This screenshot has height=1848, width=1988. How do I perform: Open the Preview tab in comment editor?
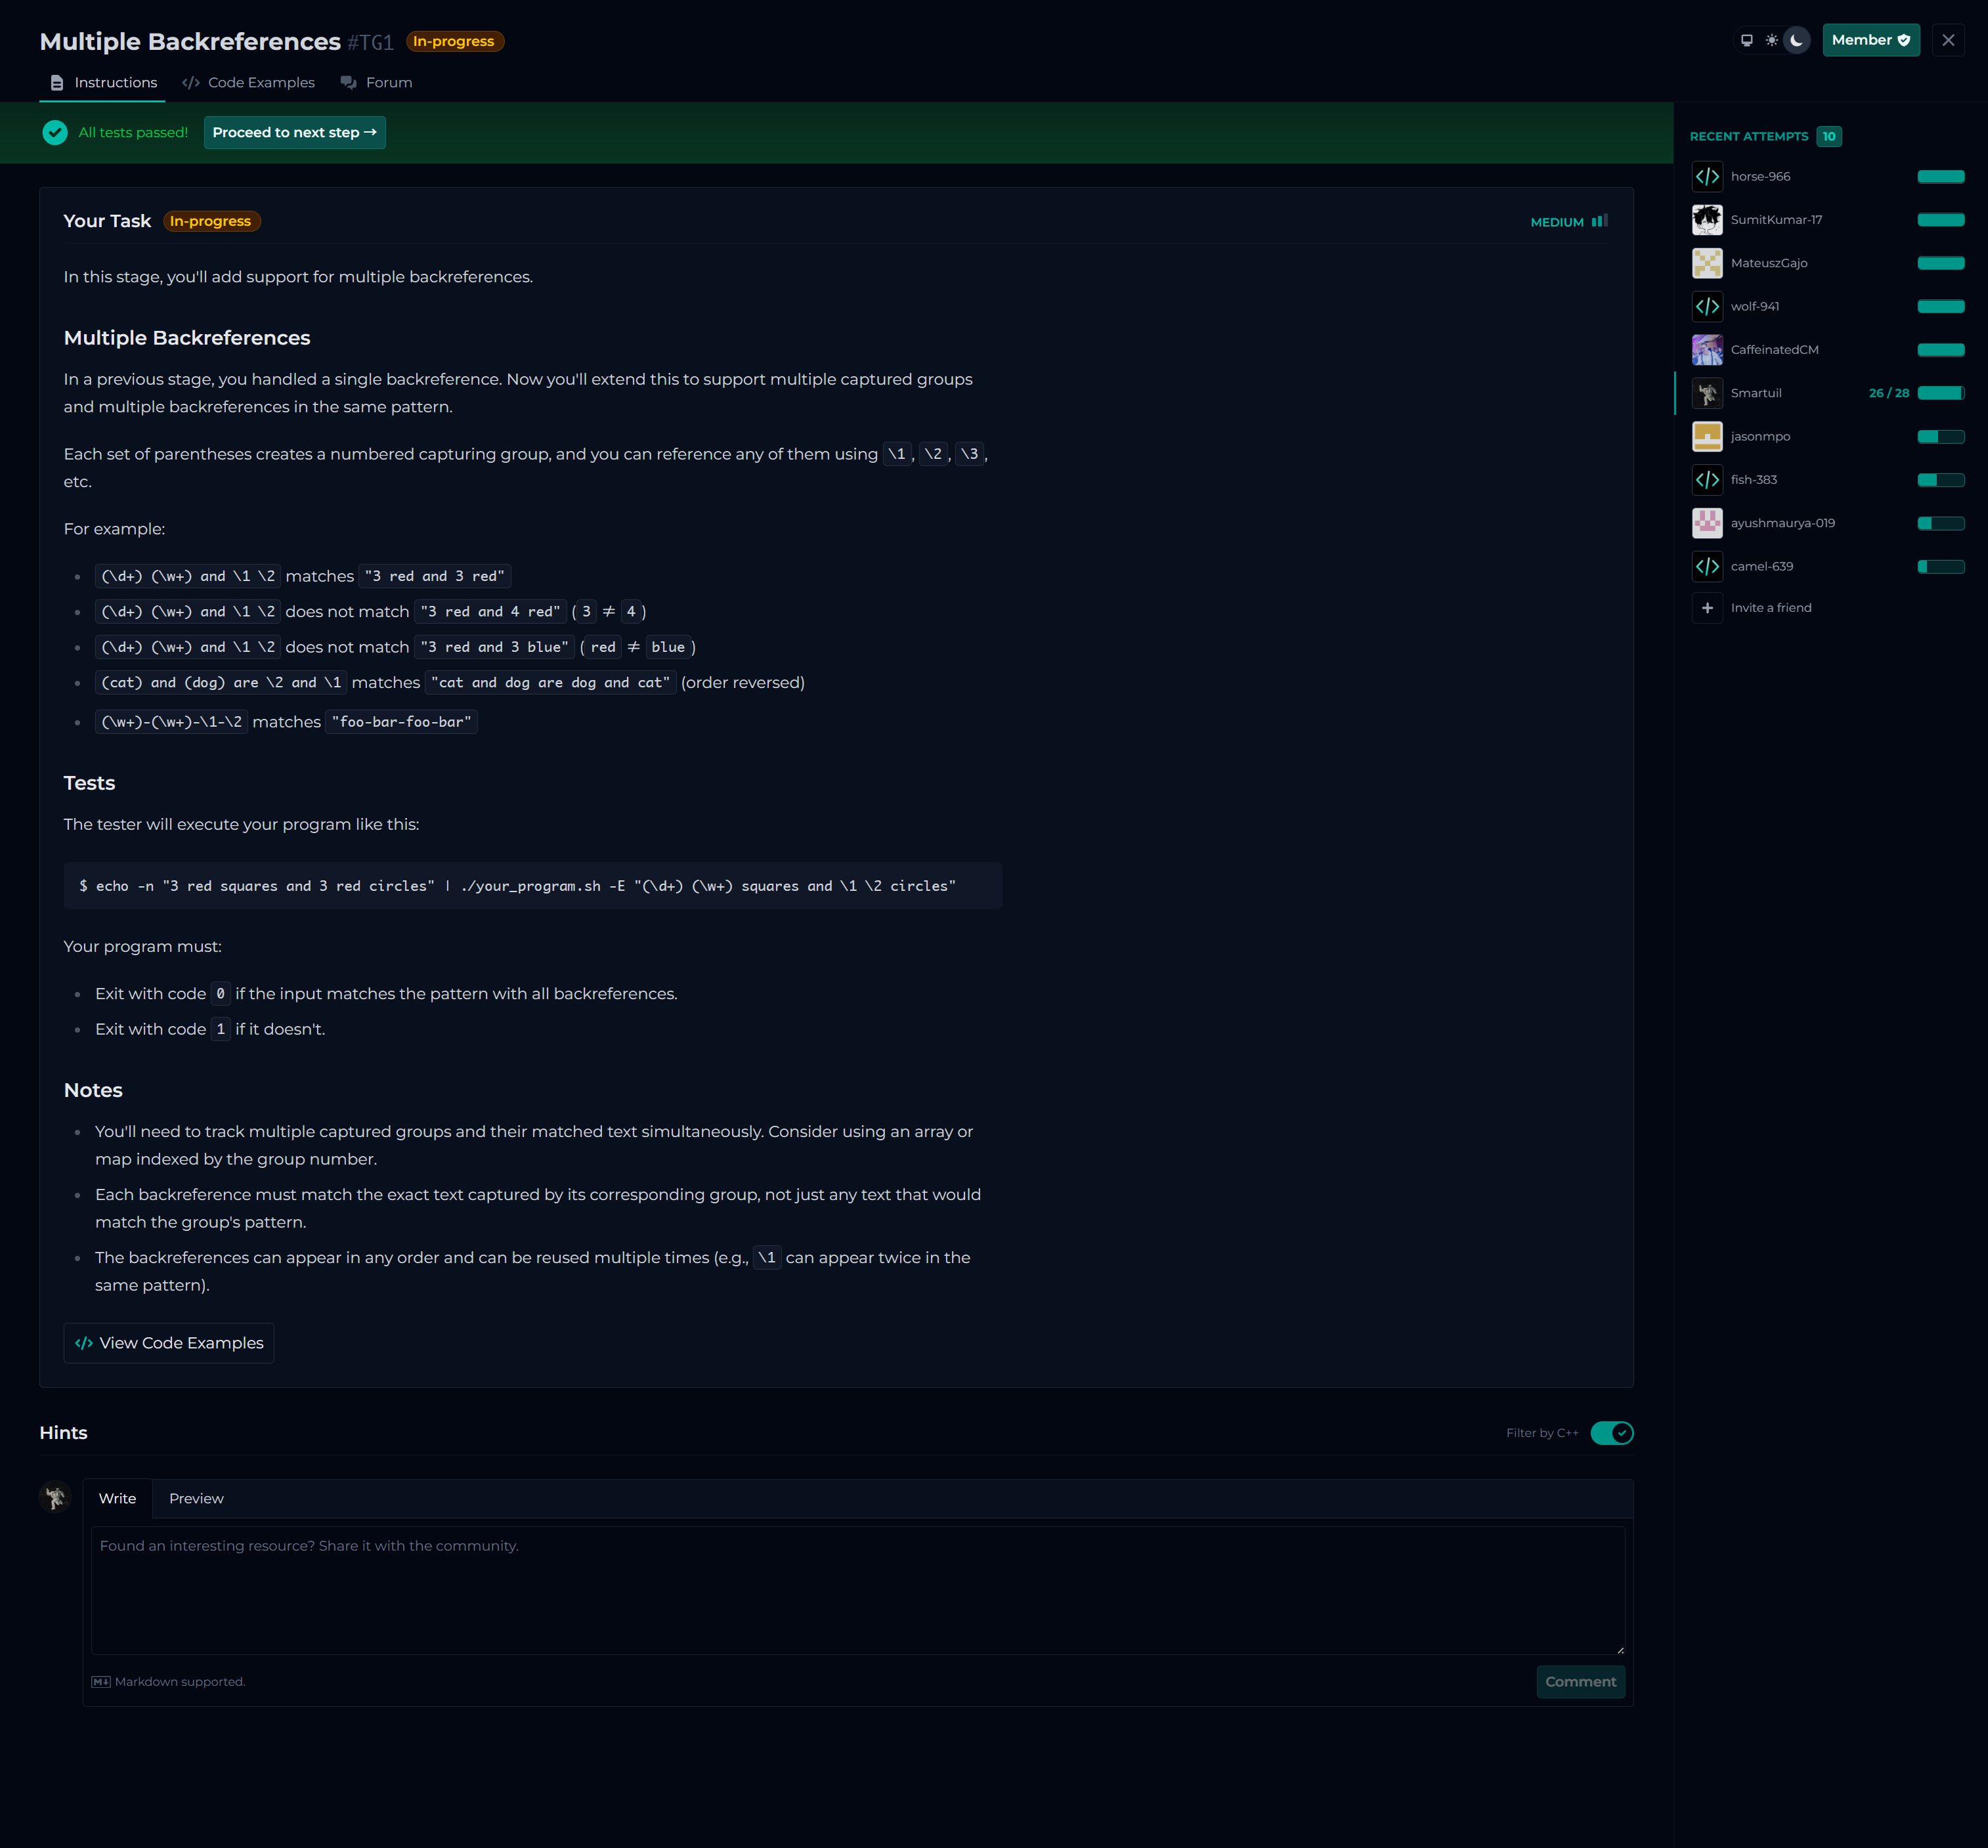tap(196, 1498)
